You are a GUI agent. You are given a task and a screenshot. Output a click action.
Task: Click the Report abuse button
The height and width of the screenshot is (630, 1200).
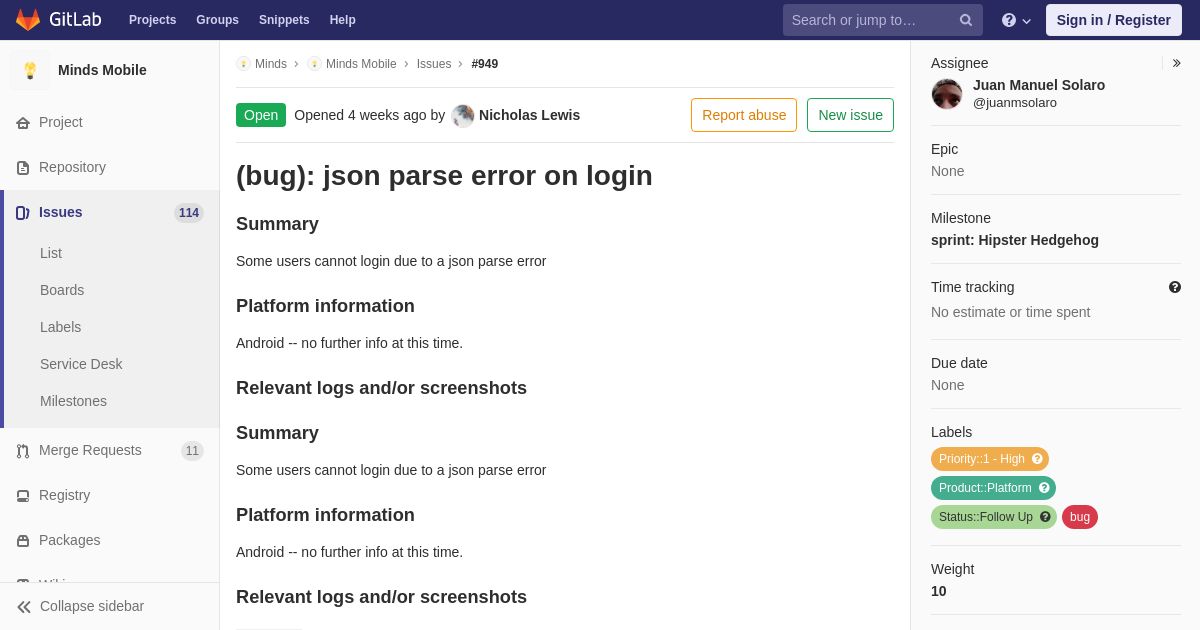[744, 115]
